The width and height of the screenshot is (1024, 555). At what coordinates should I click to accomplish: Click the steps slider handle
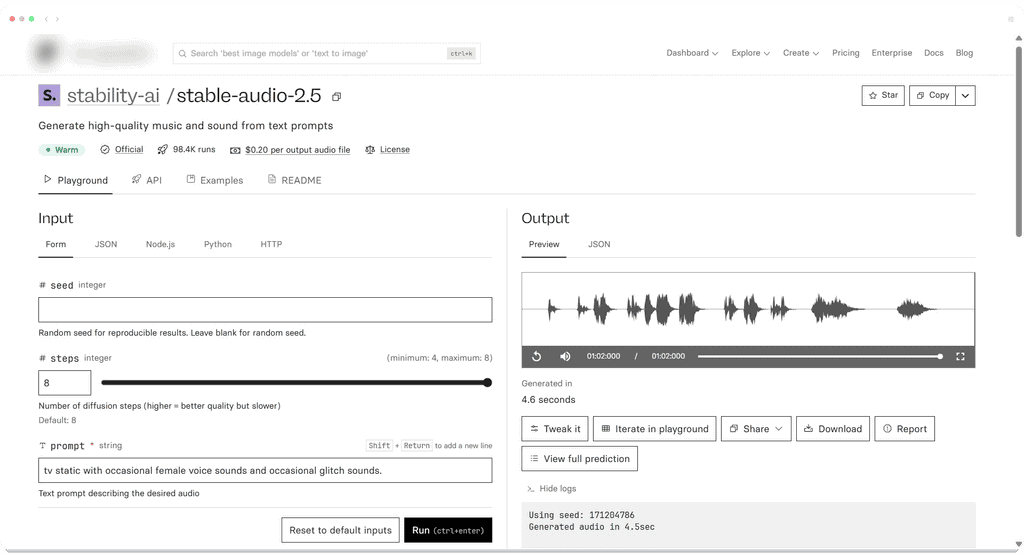pyautogui.click(x=487, y=383)
